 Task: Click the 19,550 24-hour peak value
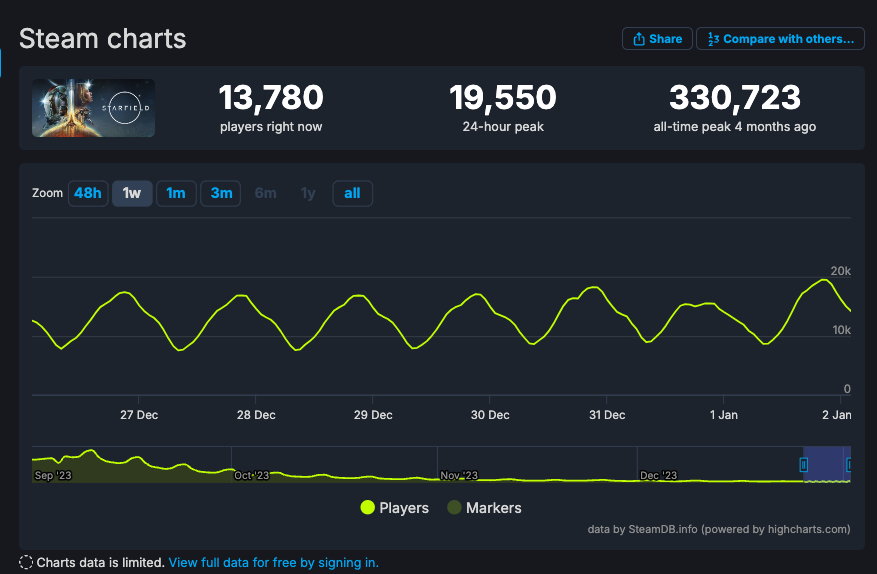(x=503, y=97)
